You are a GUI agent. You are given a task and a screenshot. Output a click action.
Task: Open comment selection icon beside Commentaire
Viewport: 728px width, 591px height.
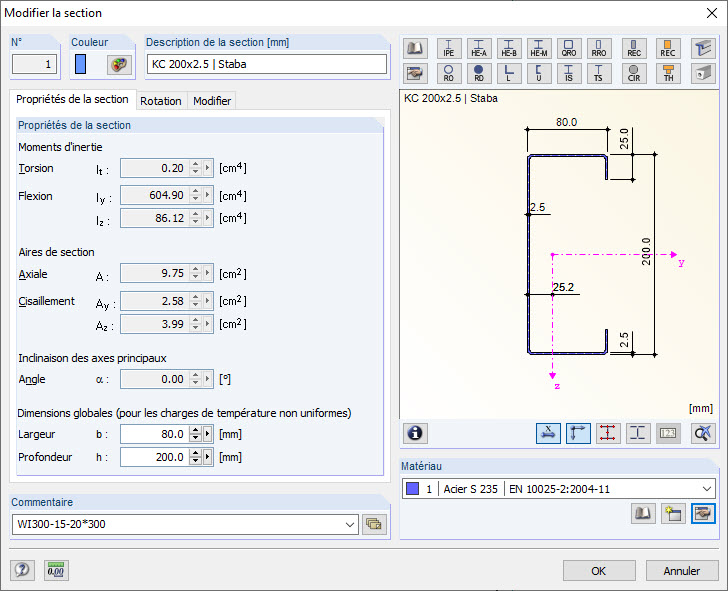click(x=374, y=524)
